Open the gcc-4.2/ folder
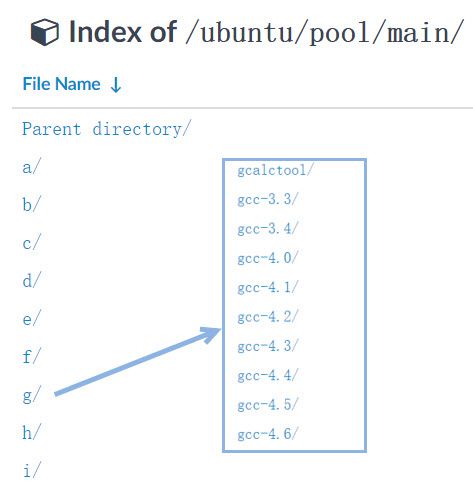 click(268, 317)
